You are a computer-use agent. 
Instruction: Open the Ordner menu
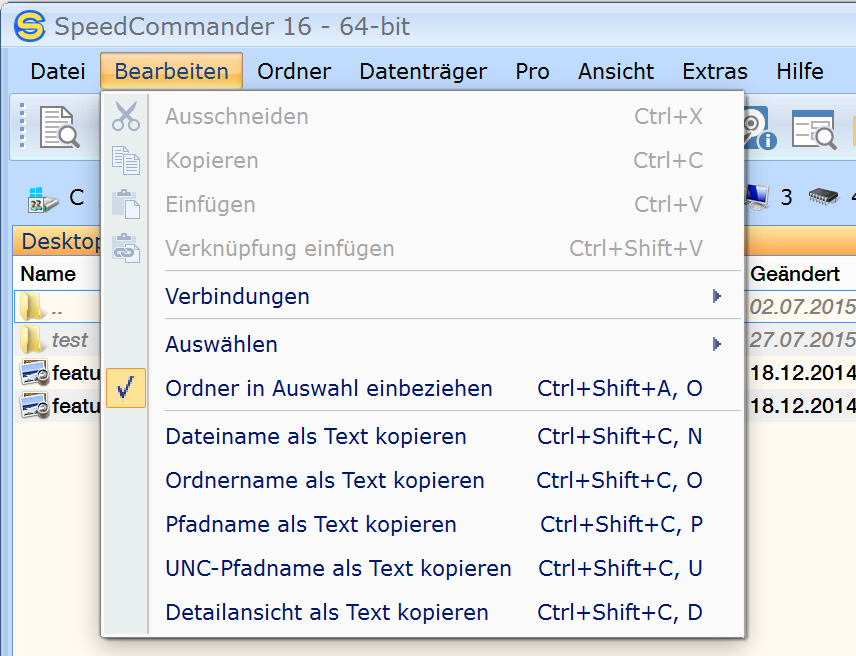[x=294, y=71]
